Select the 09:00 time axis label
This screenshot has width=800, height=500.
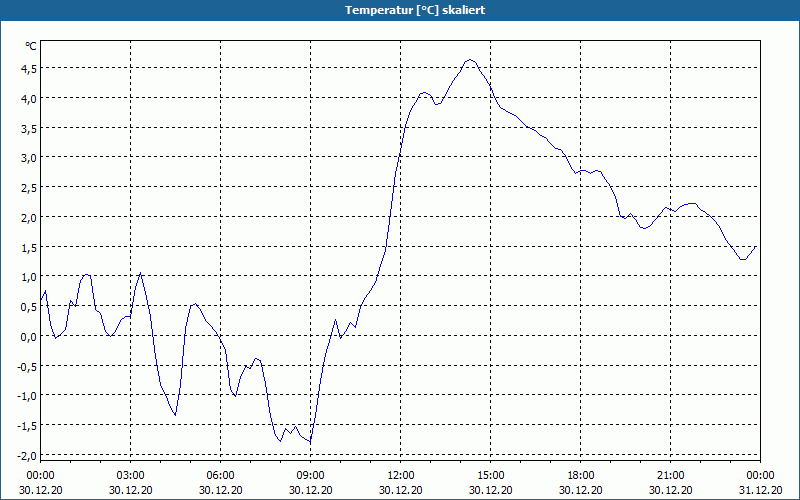tap(311, 476)
